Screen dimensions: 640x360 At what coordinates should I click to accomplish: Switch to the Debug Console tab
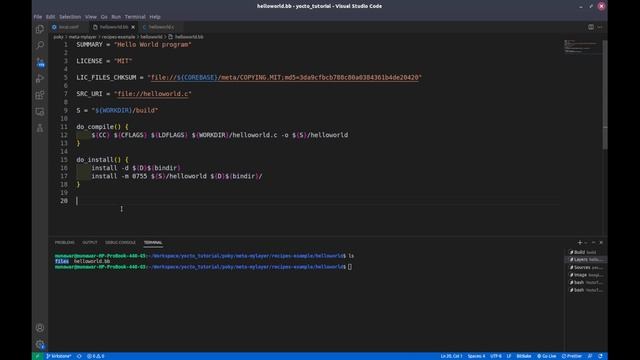120,242
